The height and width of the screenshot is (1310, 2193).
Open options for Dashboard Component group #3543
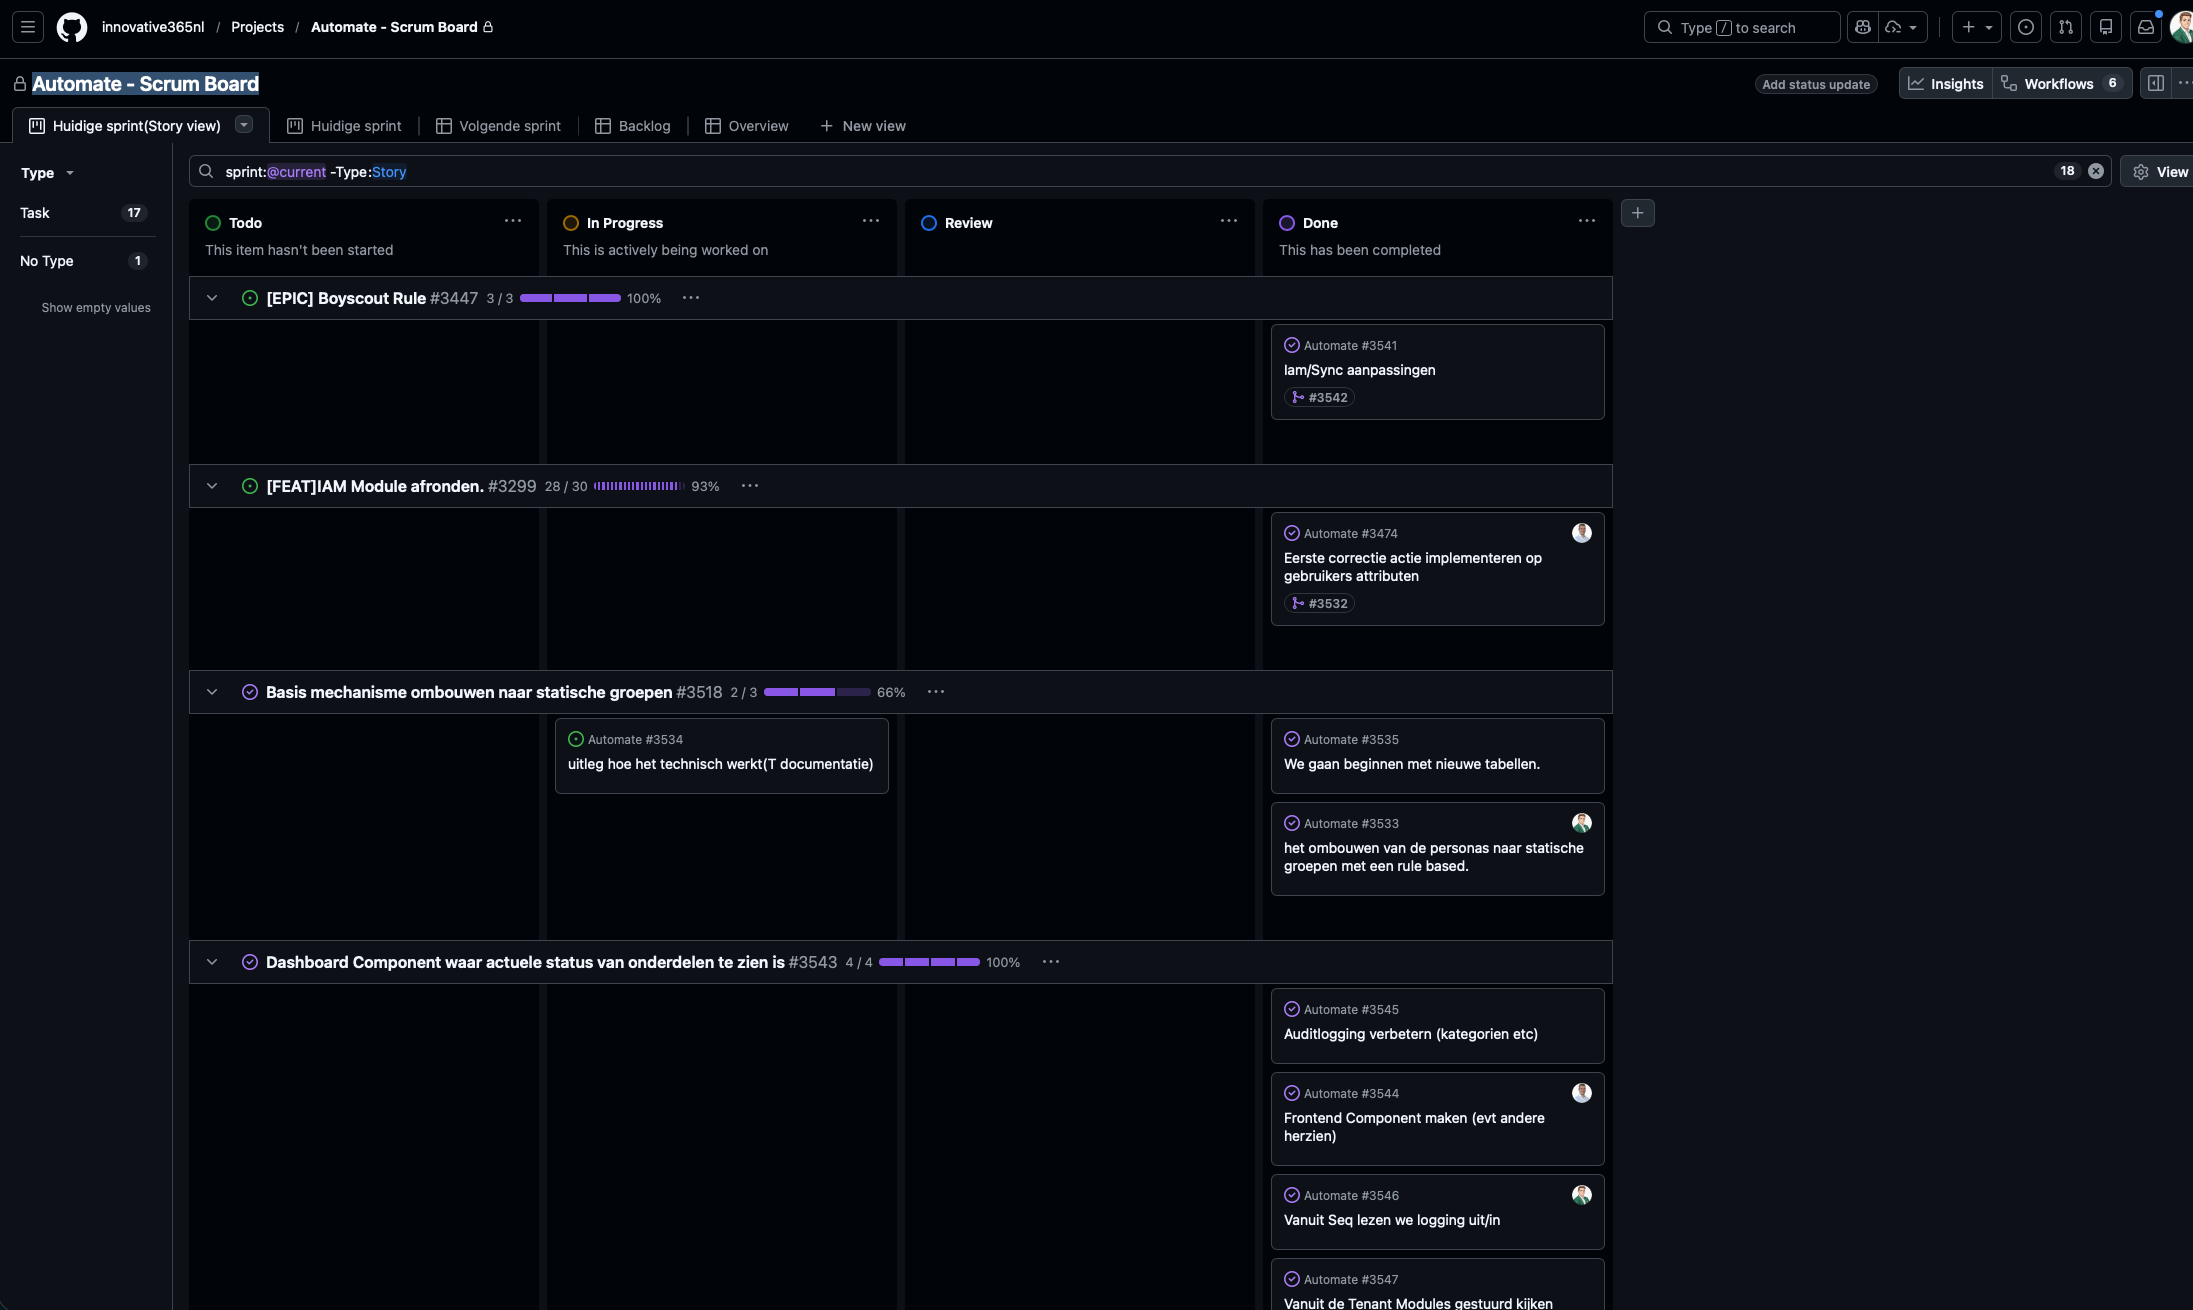click(x=1051, y=962)
